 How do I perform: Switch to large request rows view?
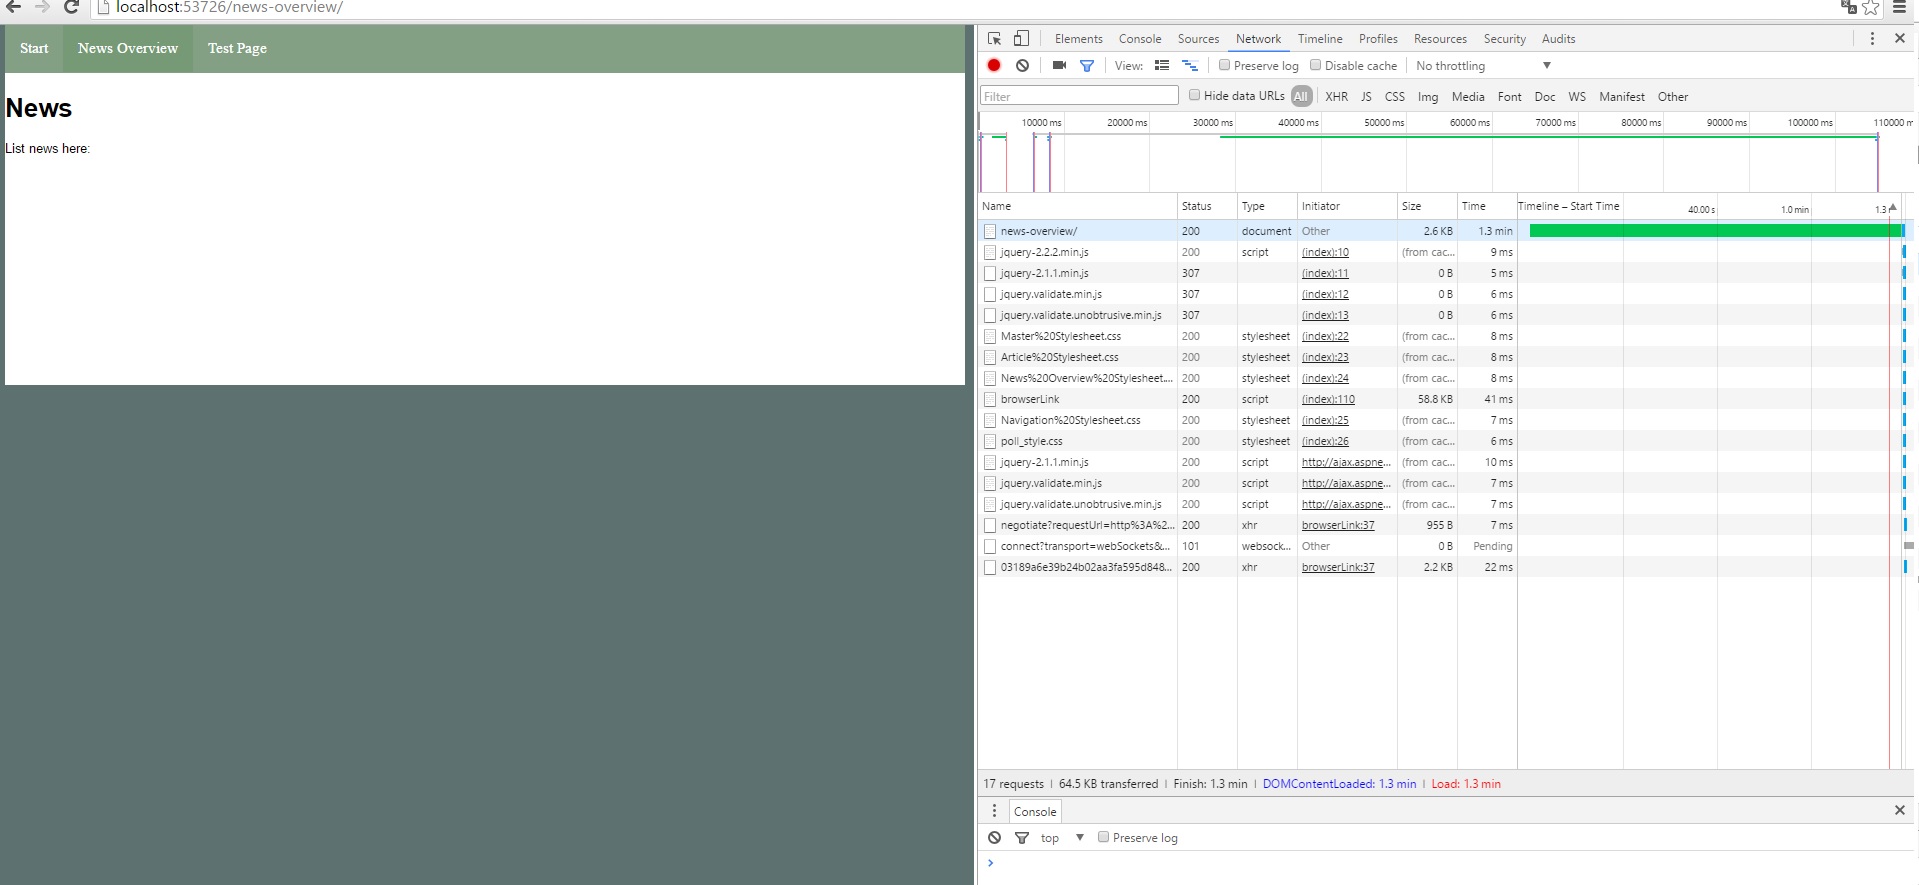coord(1162,66)
